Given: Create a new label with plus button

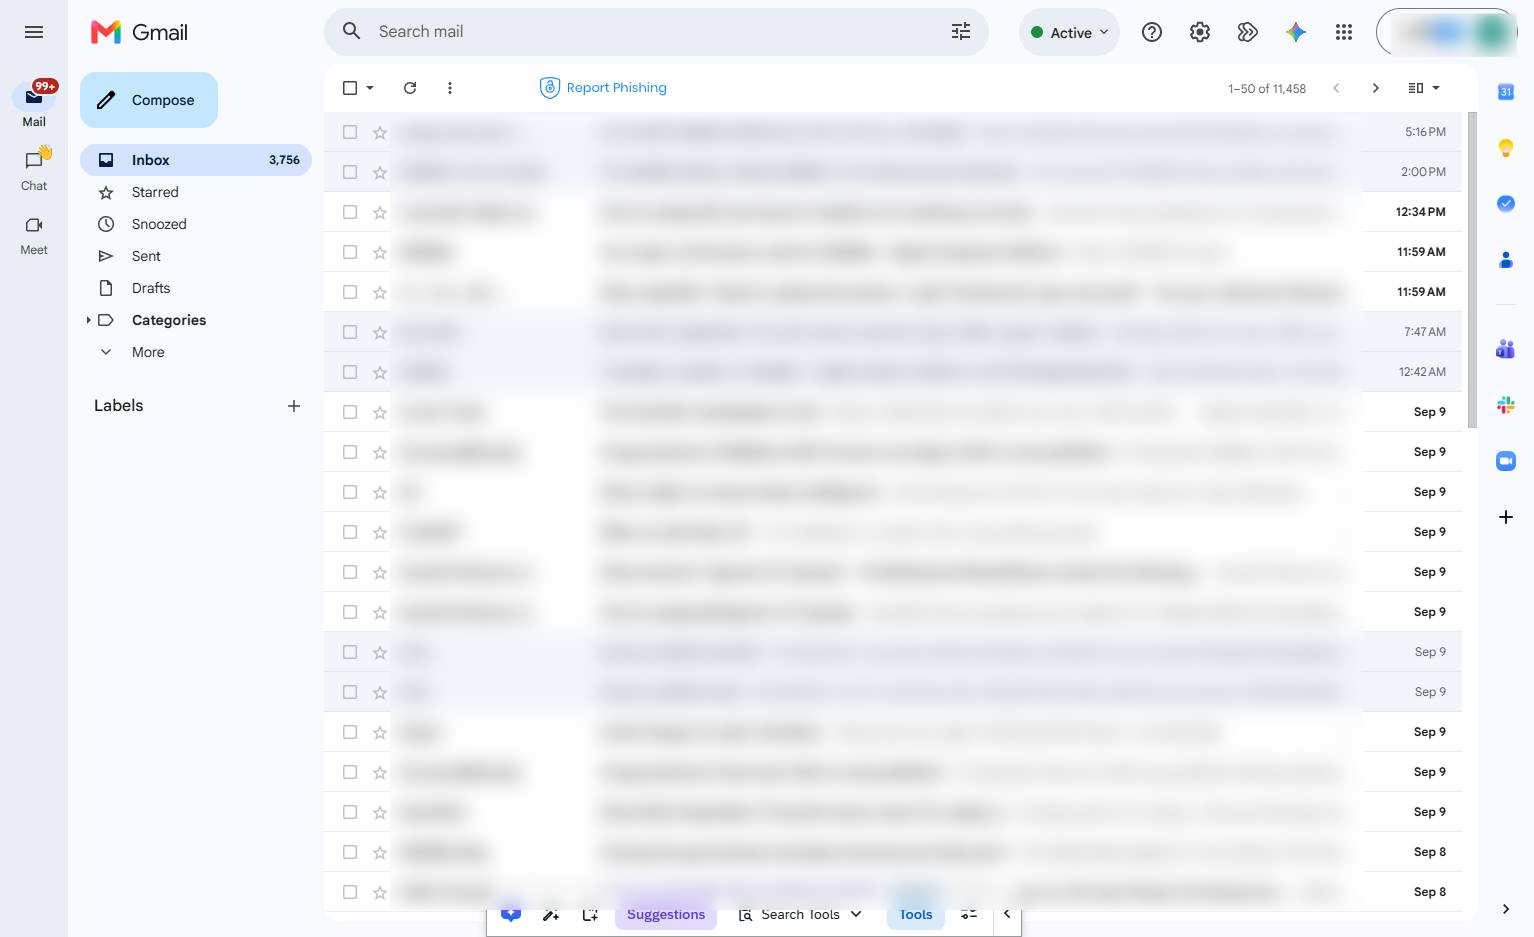Looking at the screenshot, I should (294, 406).
